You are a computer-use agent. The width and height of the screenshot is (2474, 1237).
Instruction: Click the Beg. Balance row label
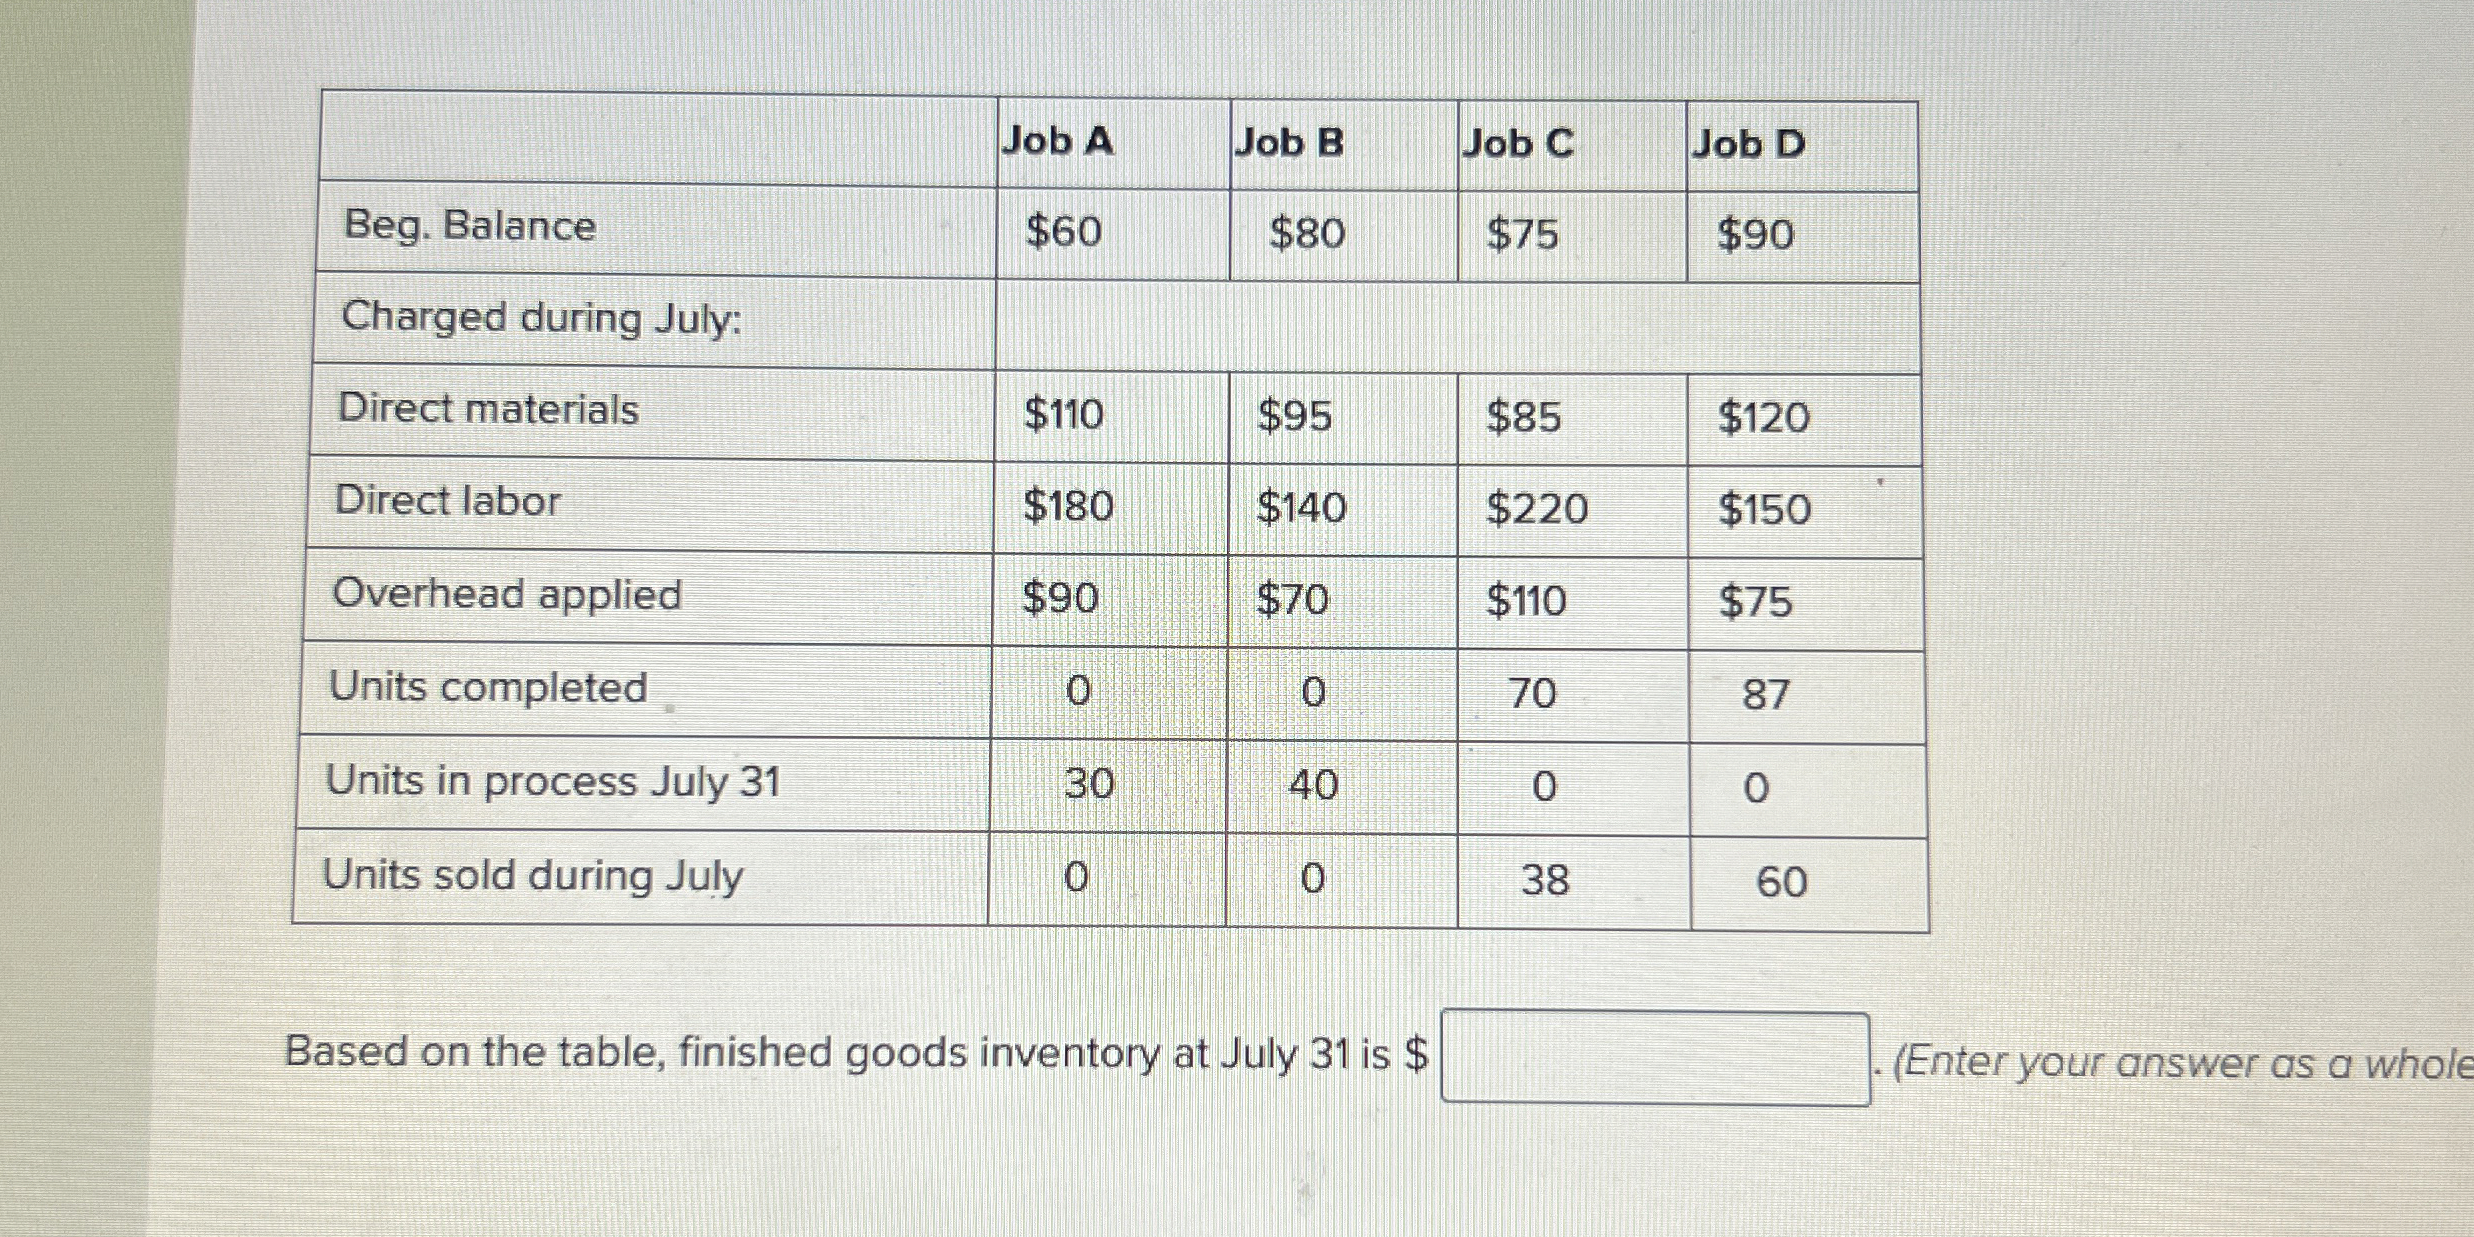pos(470,227)
